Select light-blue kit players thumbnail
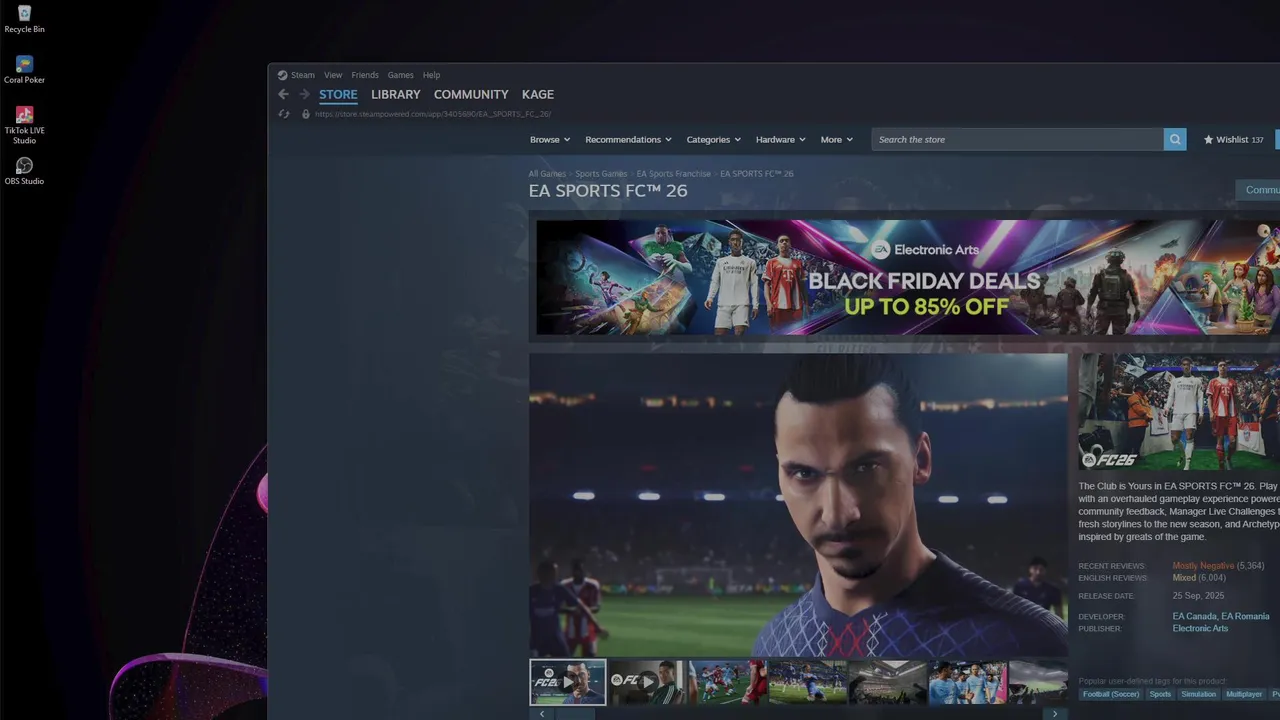Screen dimensions: 1280x720 (x=968, y=682)
